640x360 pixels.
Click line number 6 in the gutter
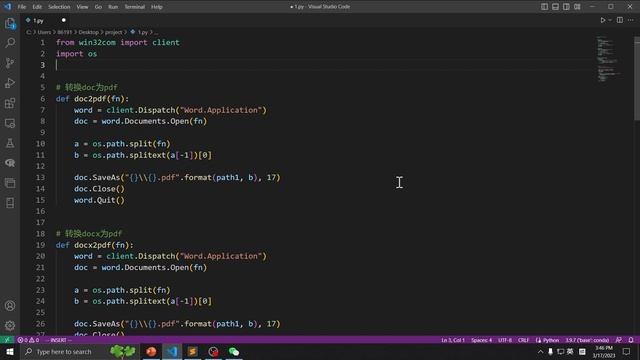[x=43, y=99]
